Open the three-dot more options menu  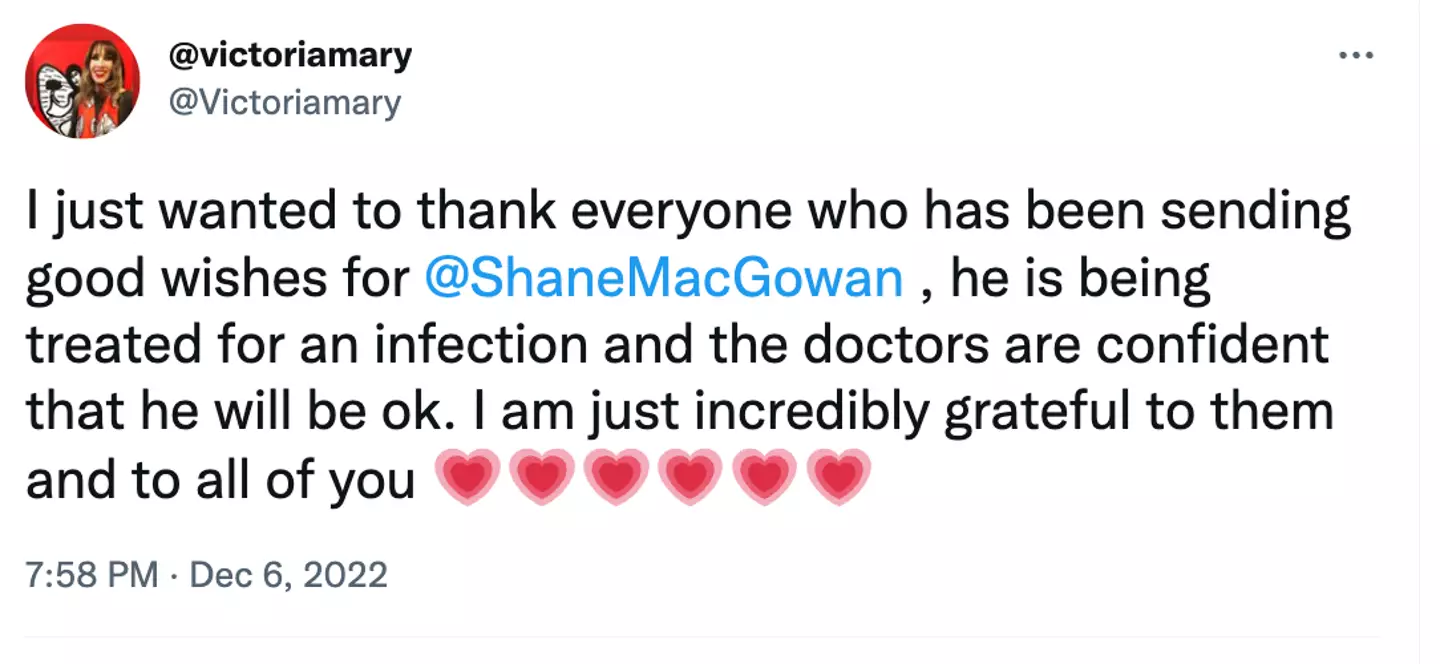1357,55
